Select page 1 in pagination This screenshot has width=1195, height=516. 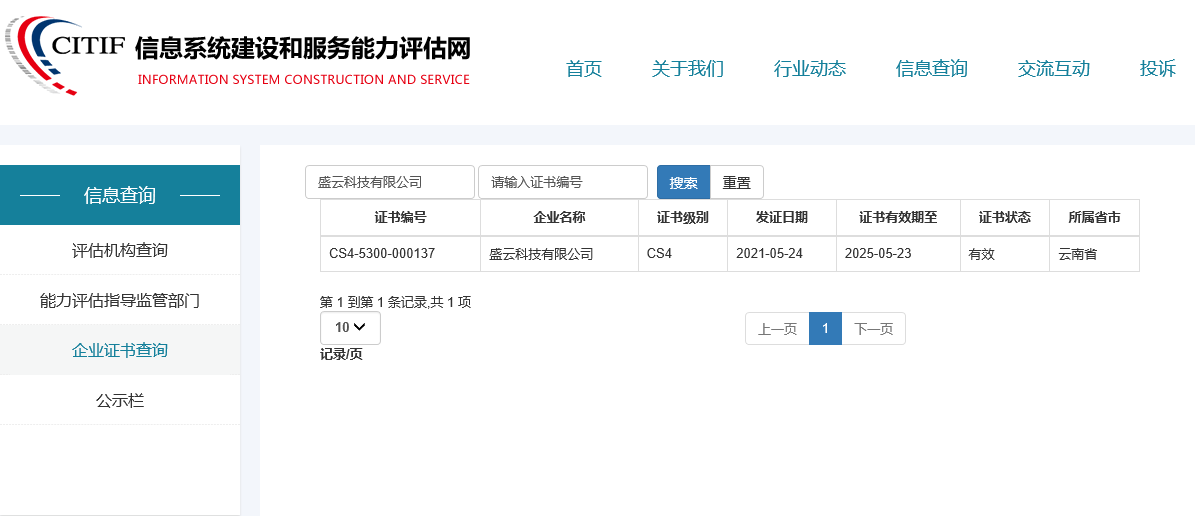[x=825, y=329]
